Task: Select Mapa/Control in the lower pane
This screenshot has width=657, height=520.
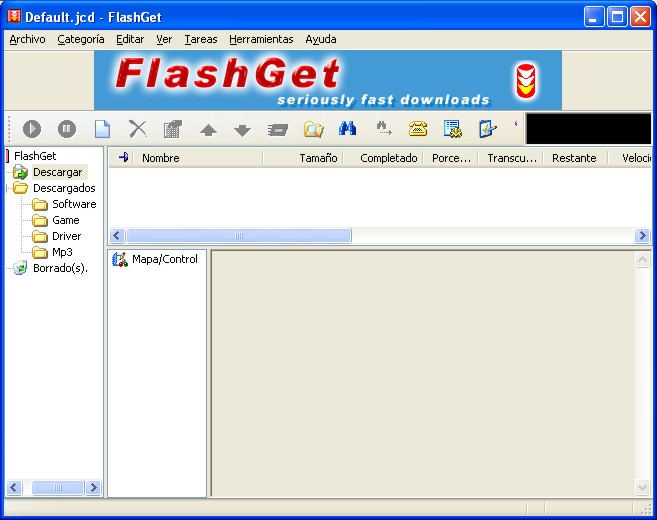Action: tap(164, 259)
